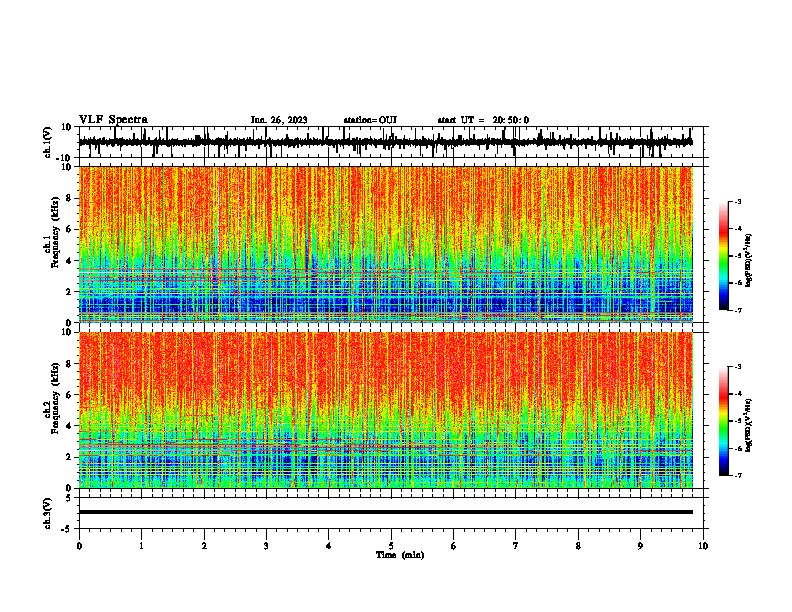Click the ch.2 color scale bar
This screenshot has width=792, height=612.
click(723, 421)
